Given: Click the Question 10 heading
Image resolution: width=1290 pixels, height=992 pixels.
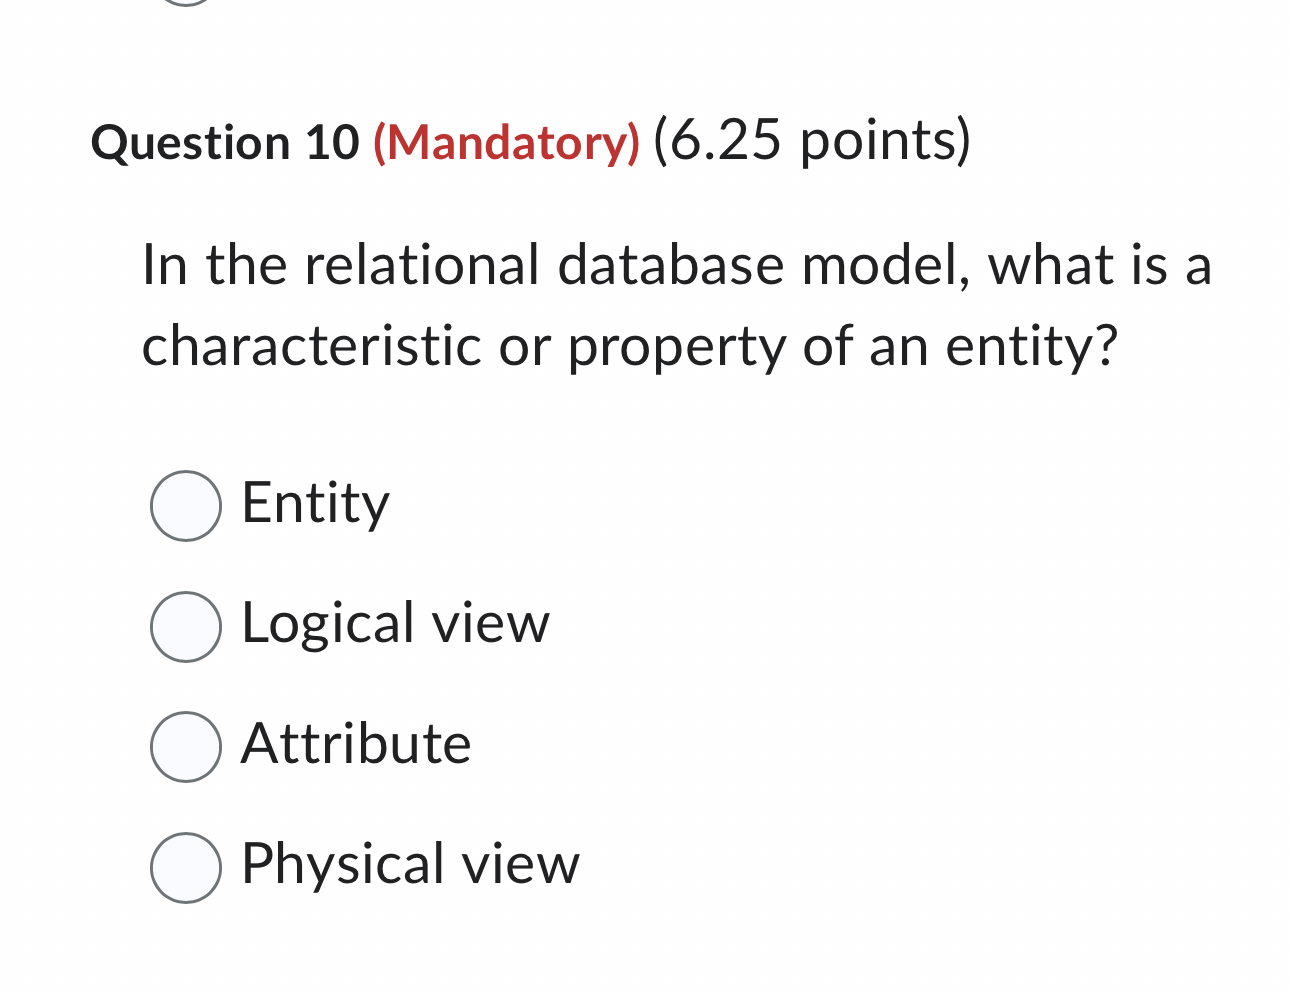Looking at the screenshot, I should click(227, 142).
